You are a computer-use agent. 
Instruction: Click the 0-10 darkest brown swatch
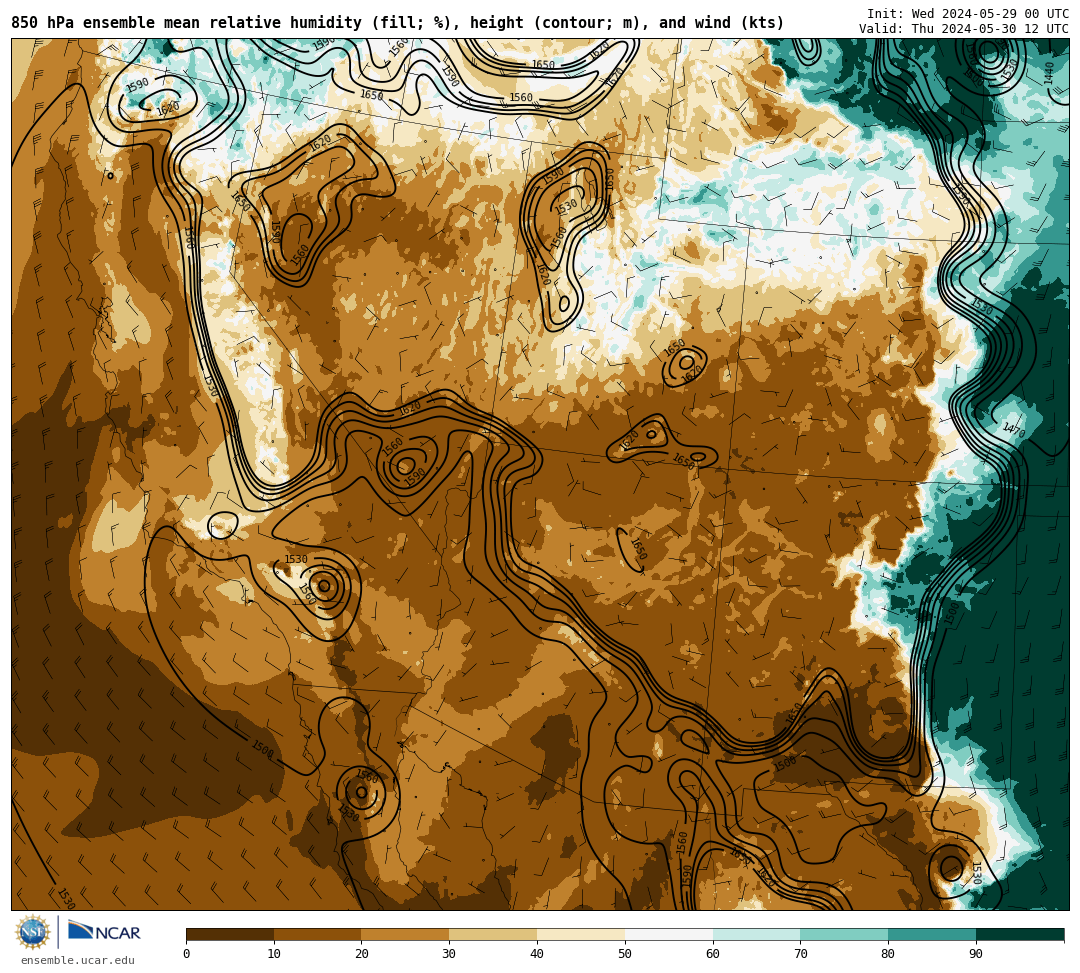[x=230, y=934]
